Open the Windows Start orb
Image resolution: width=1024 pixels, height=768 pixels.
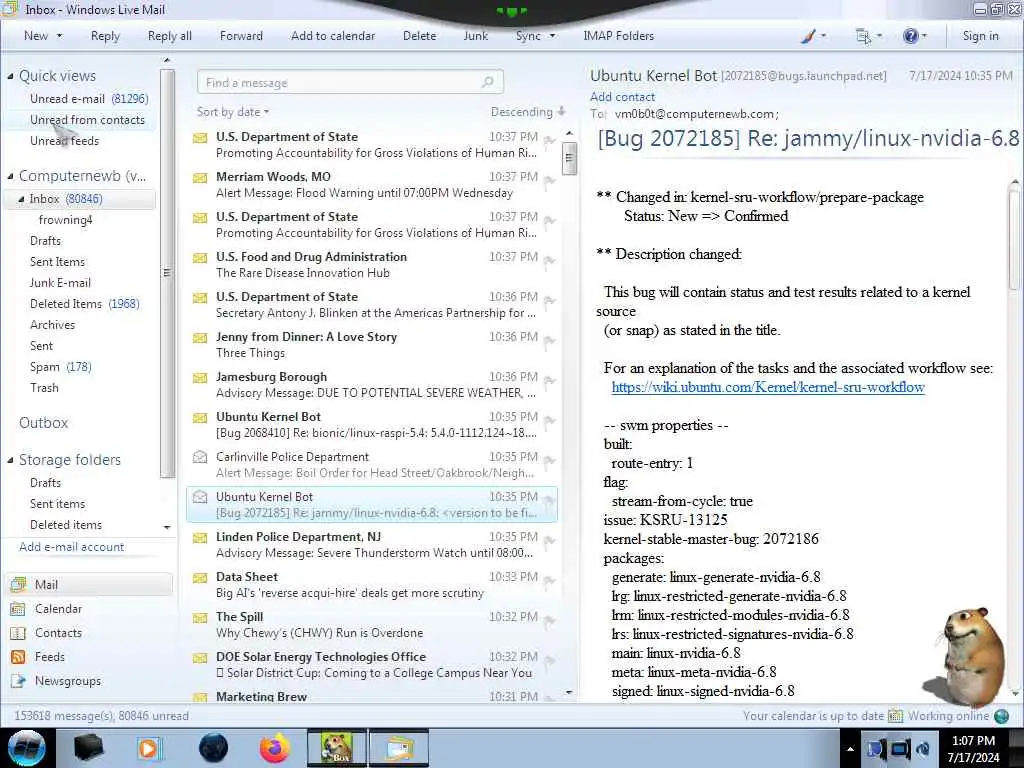(27, 748)
